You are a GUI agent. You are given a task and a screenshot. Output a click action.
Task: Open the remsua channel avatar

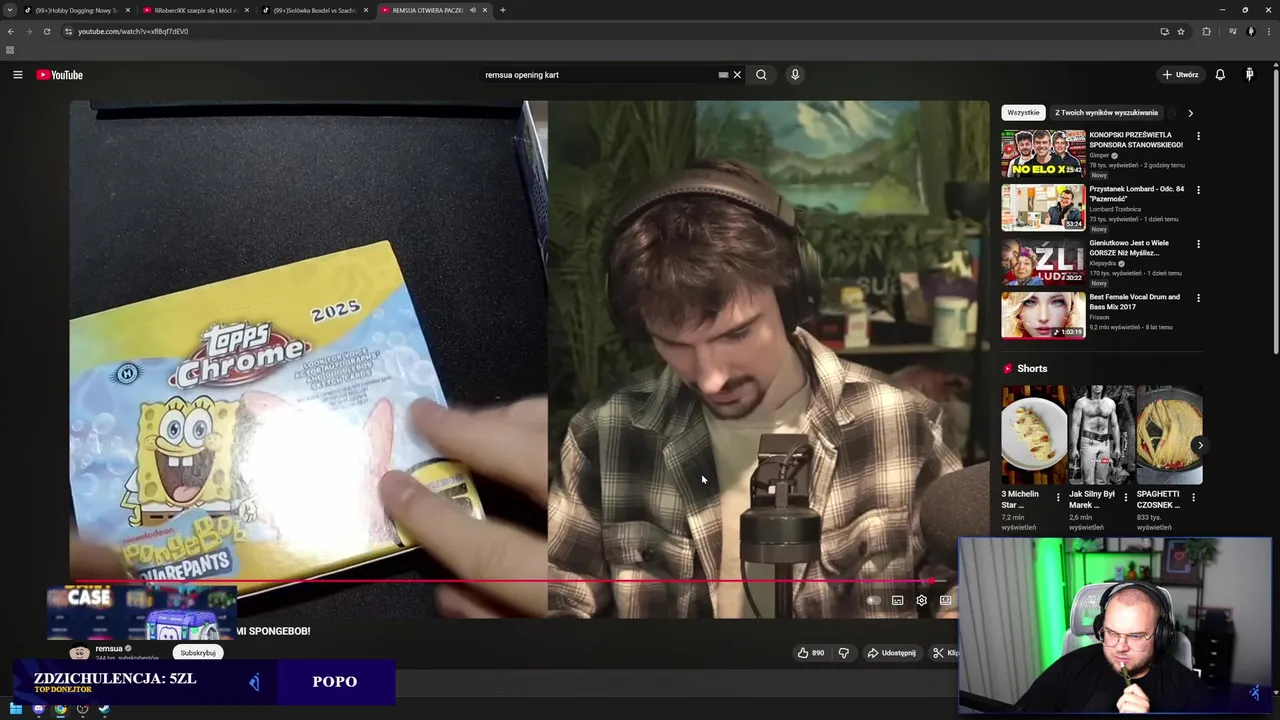coord(79,653)
